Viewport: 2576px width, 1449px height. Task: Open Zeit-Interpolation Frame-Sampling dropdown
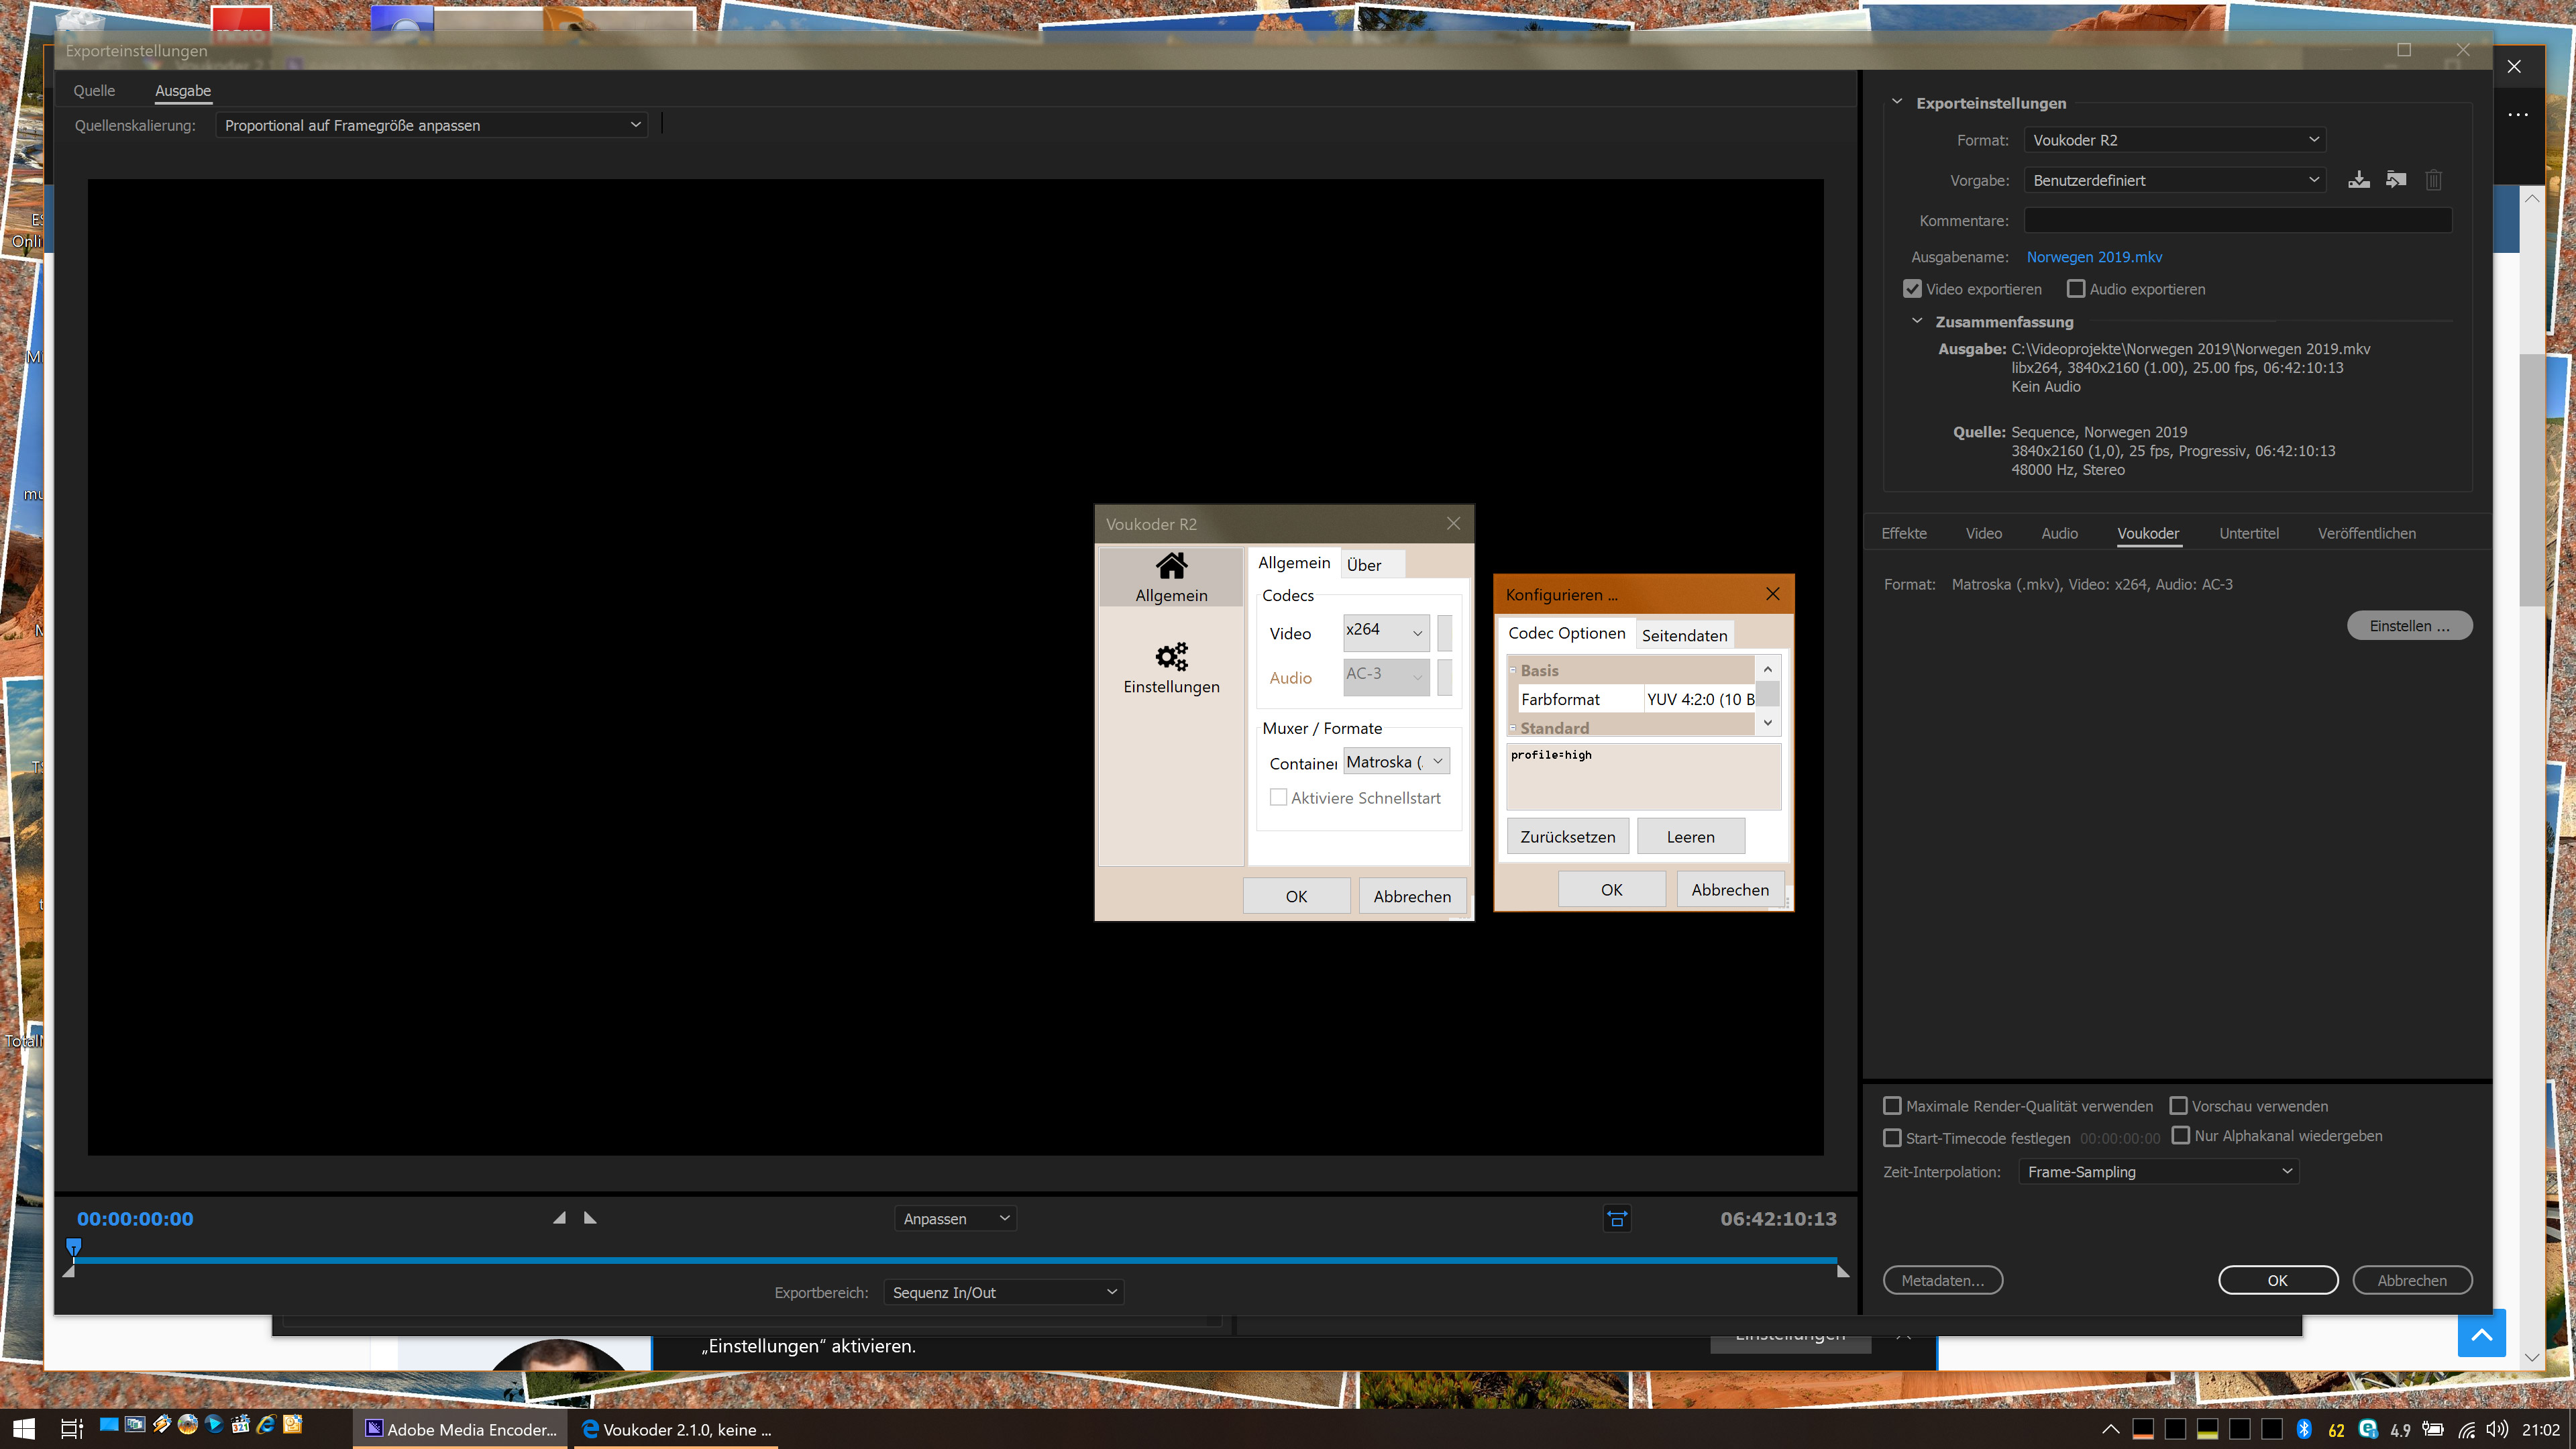tap(2158, 1172)
